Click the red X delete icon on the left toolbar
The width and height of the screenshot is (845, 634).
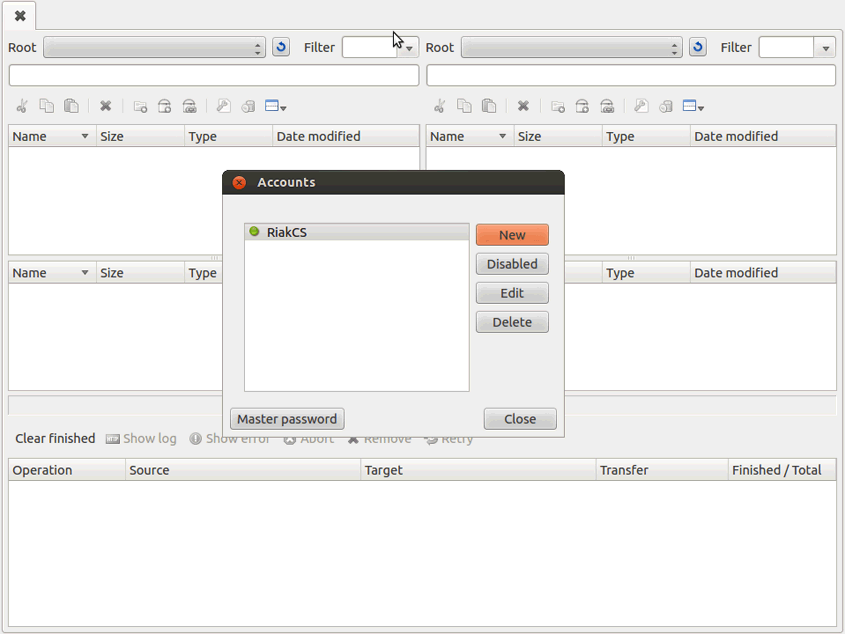(105, 106)
